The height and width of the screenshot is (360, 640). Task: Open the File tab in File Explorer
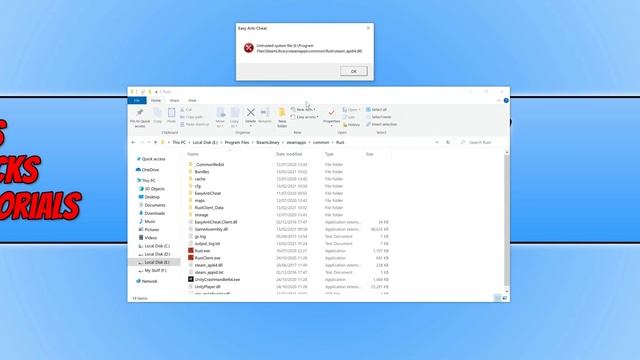[x=137, y=100]
